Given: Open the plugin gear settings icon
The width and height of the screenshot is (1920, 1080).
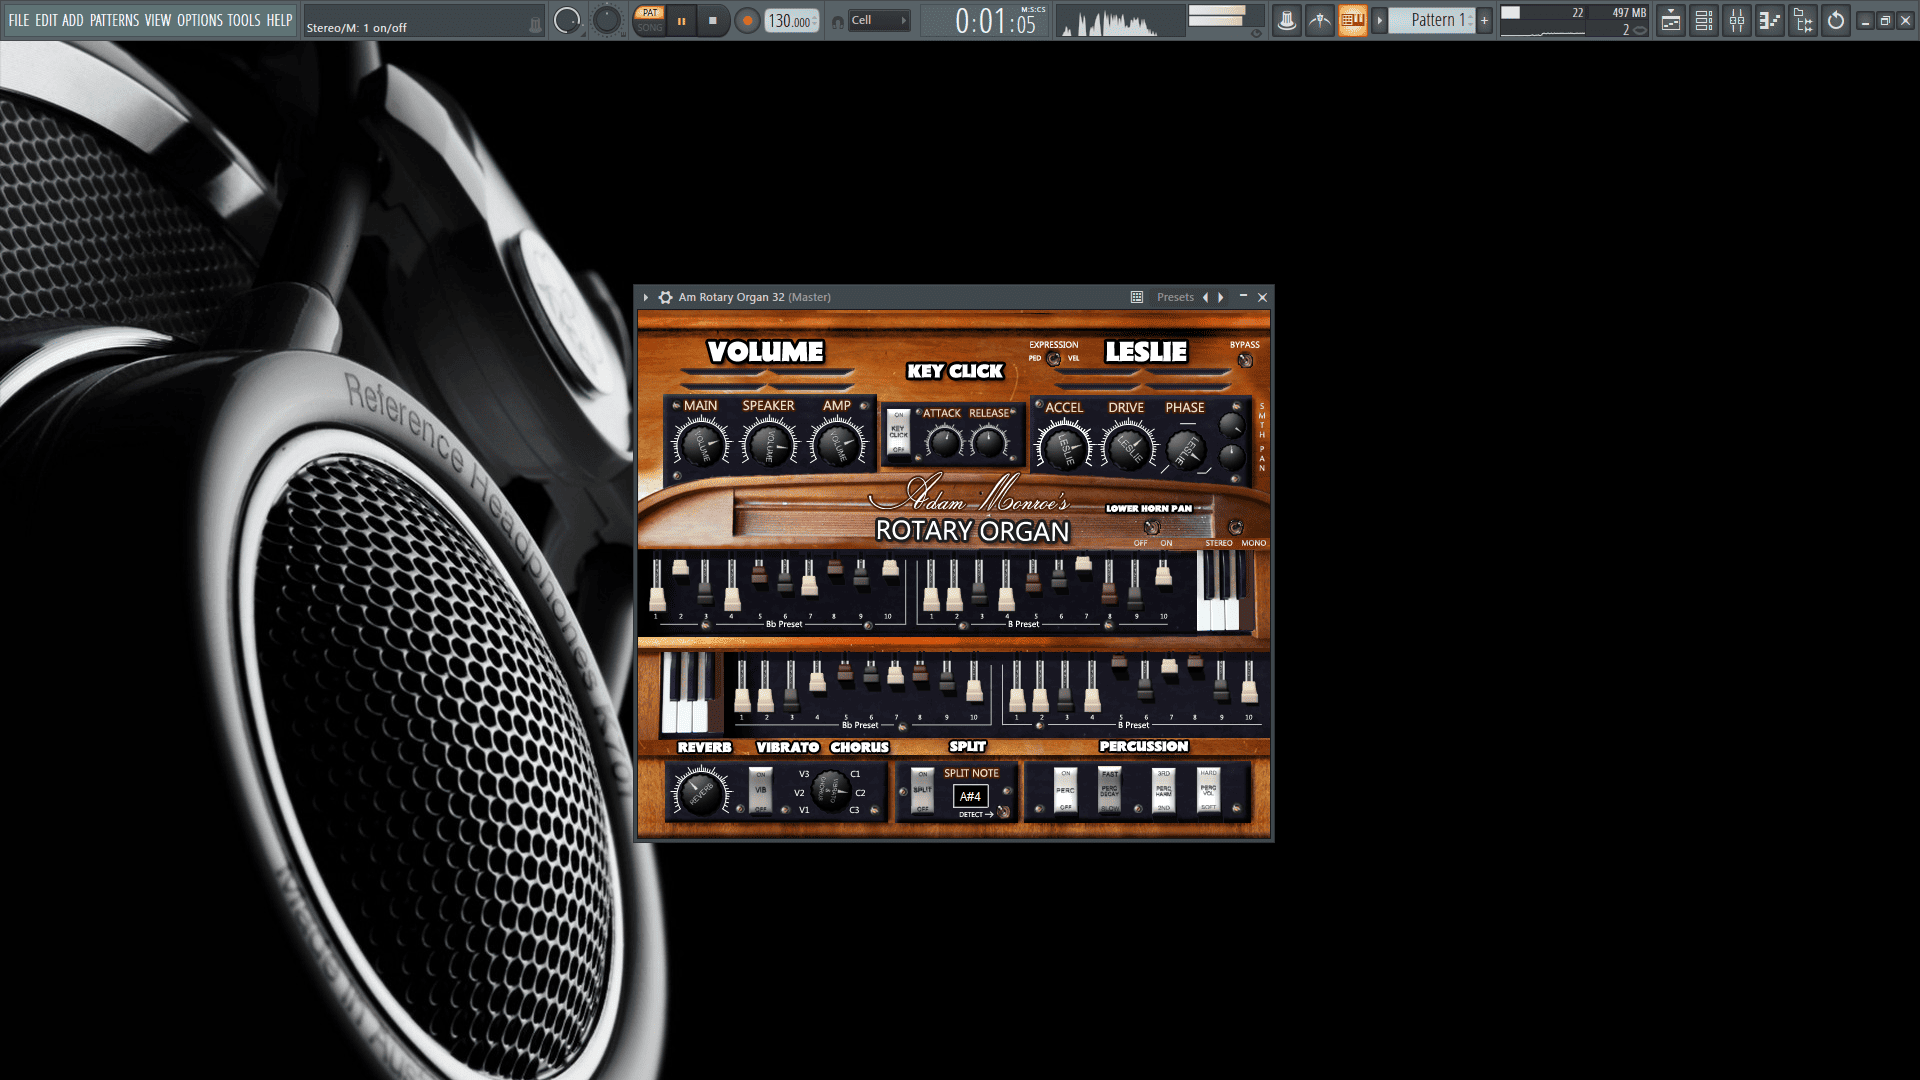Looking at the screenshot, I should [x=665, y=297].
